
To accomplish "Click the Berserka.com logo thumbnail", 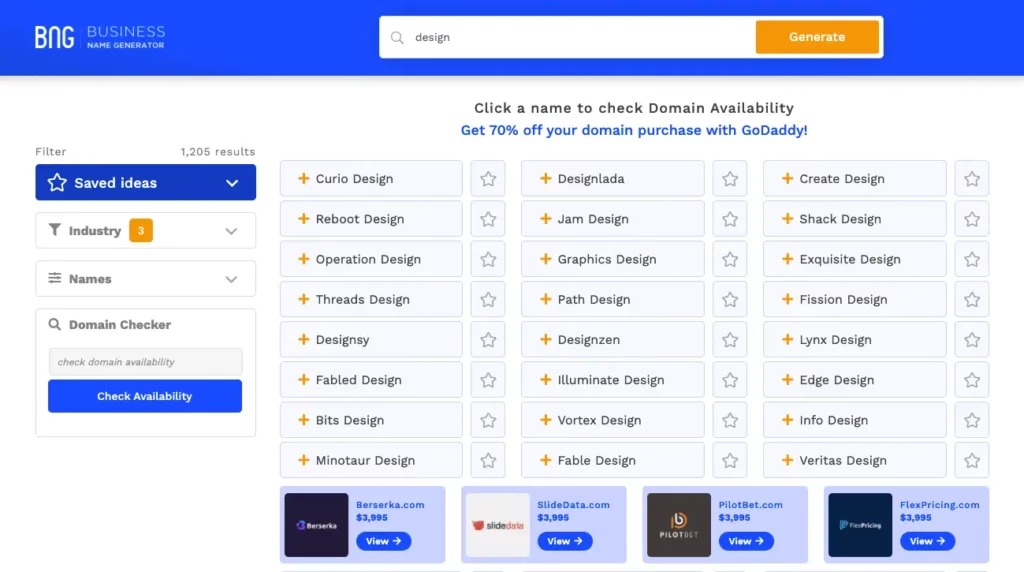I will pos(316,525).
